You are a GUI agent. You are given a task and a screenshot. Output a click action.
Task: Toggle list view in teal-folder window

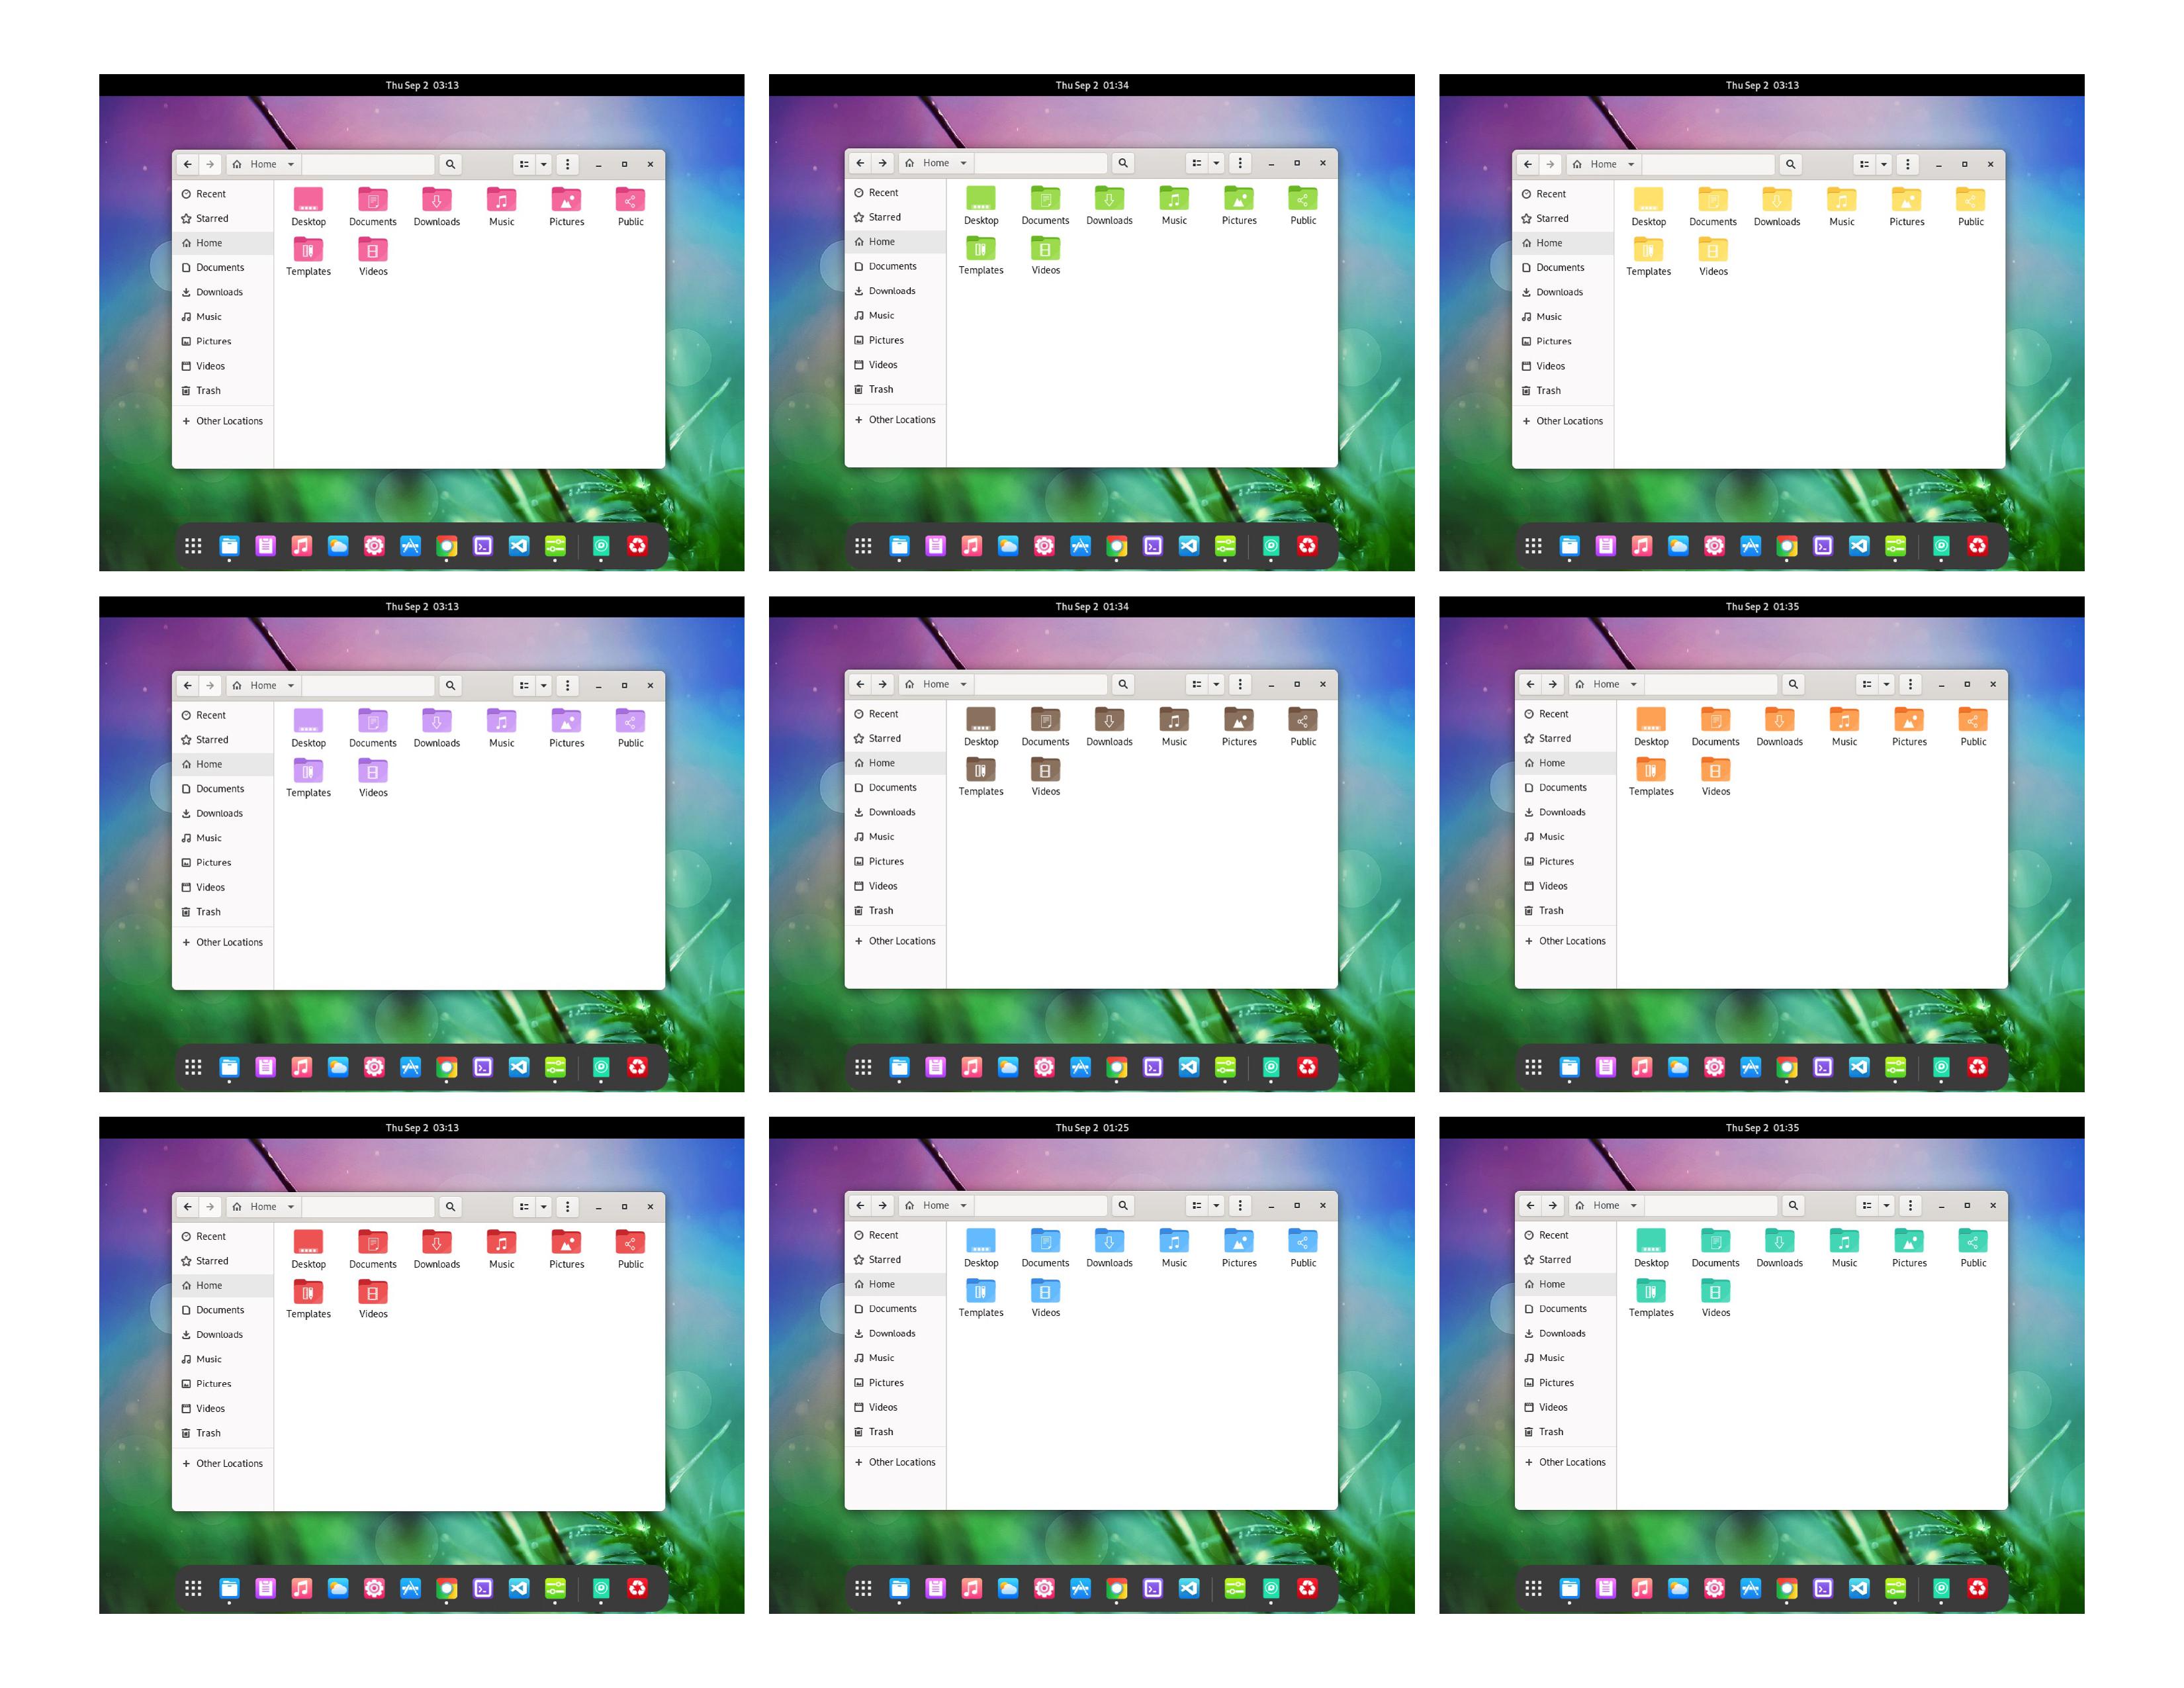coord(1867,1205)
